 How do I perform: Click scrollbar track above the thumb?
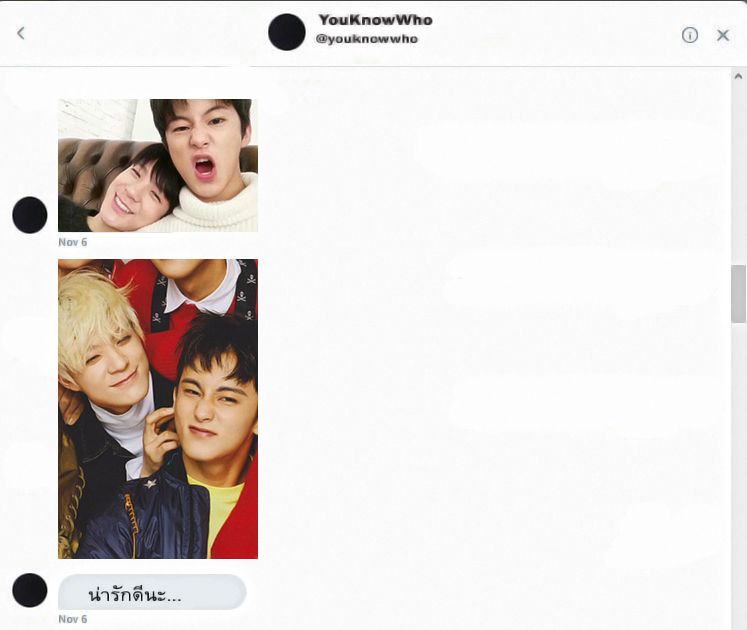738,174
